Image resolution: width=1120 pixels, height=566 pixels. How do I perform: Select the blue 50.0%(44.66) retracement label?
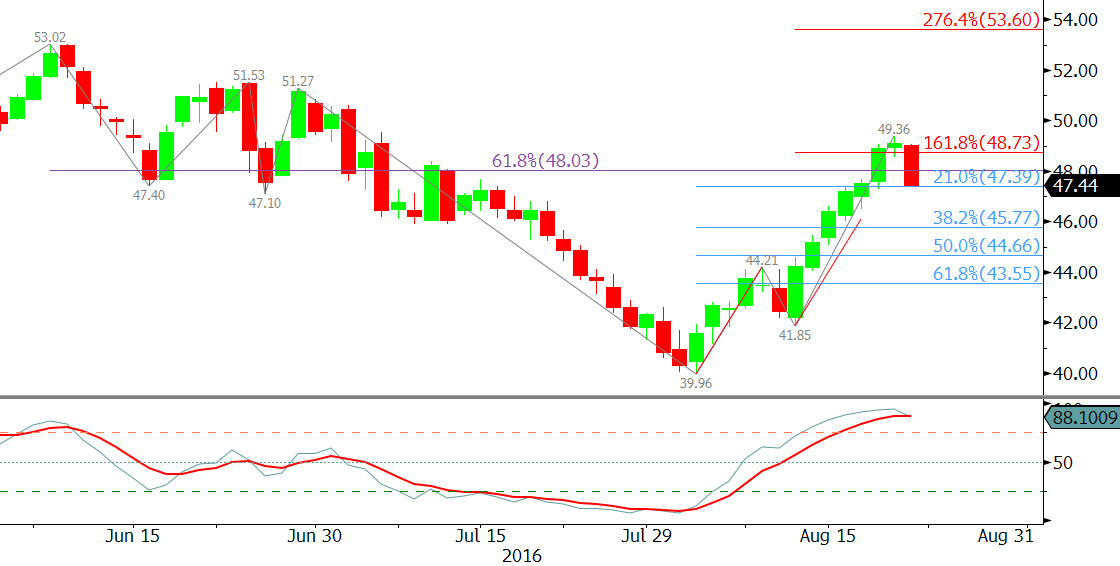(987, 246)
